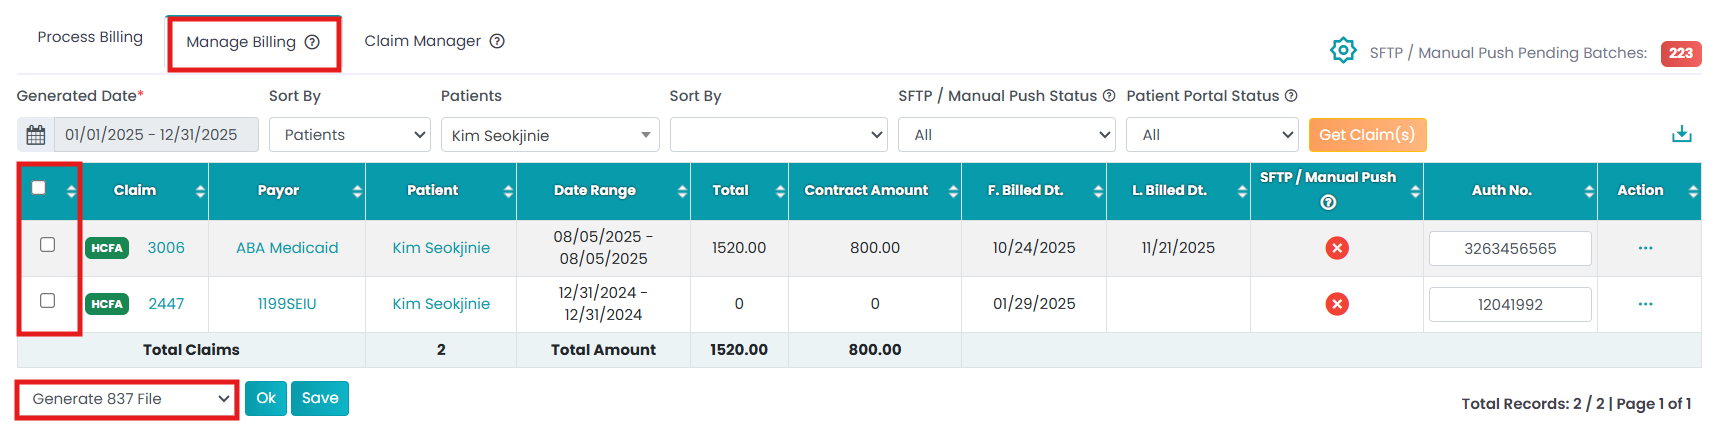Open the Generate 837 File dropdown
The image size is (1718, 438).
(127, 399)
